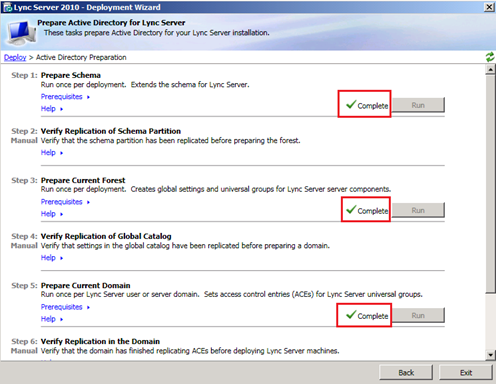
Task: Click the scrollbar down arrow
Action: click(x=490, y=355)
